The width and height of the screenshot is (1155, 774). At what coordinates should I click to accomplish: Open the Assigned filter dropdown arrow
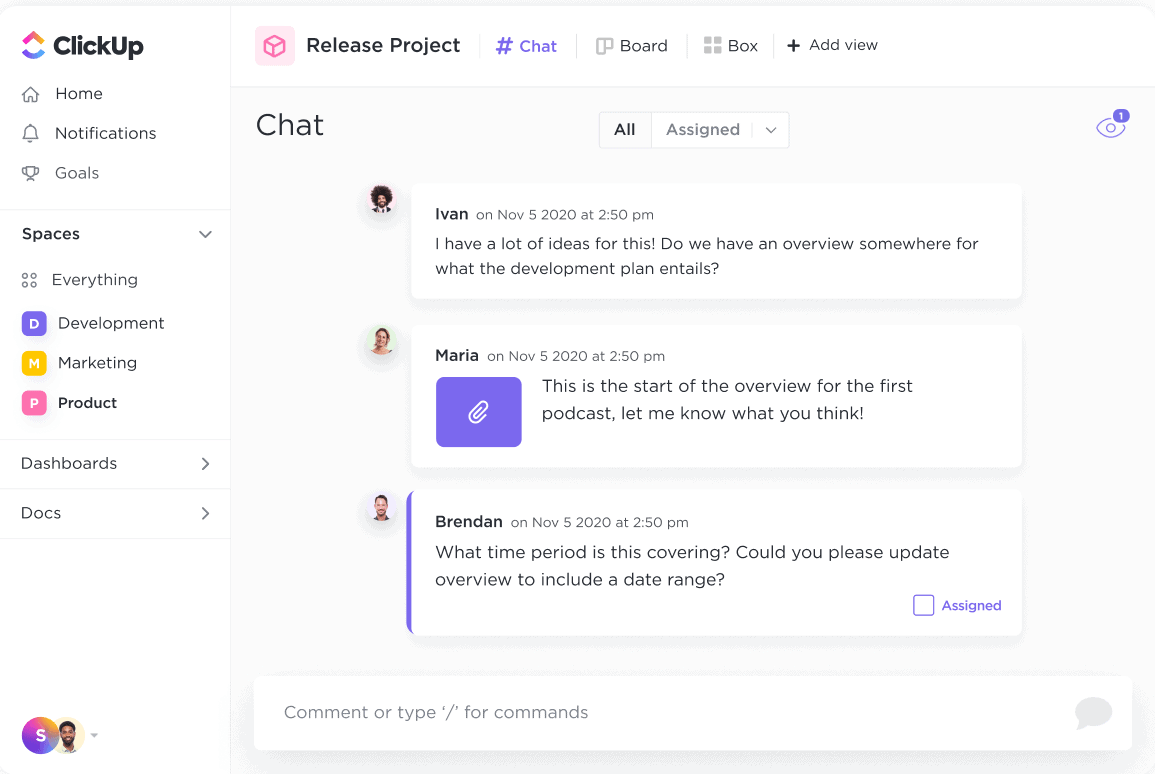click(771, 130)
